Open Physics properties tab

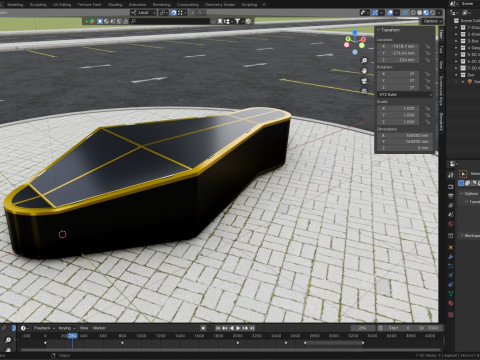coord(451,275)
